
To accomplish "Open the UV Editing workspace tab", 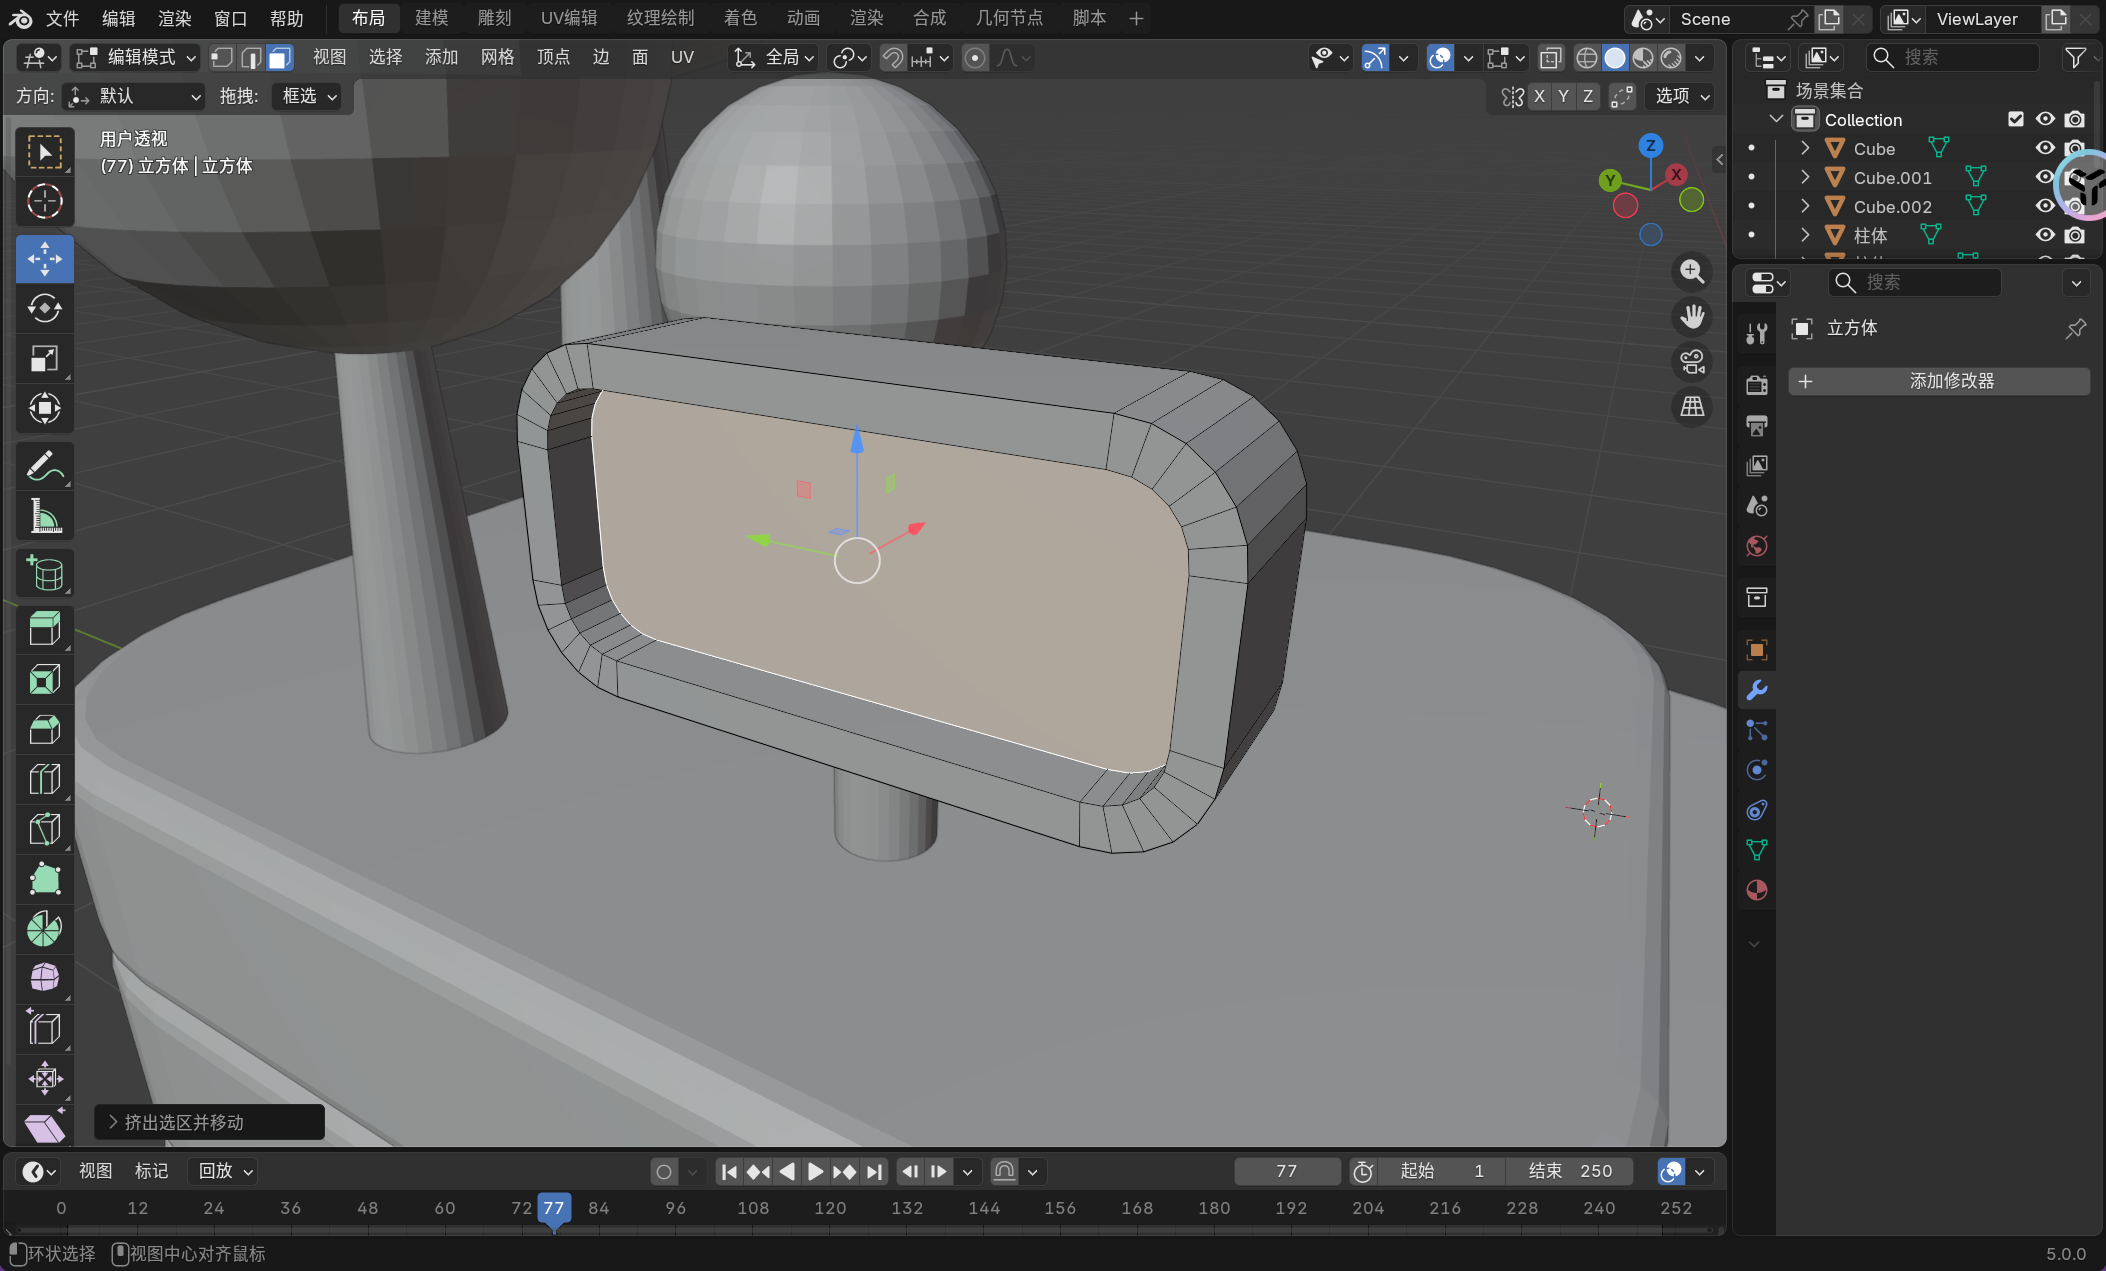I will pyautogui.click(x=568, y=18).
